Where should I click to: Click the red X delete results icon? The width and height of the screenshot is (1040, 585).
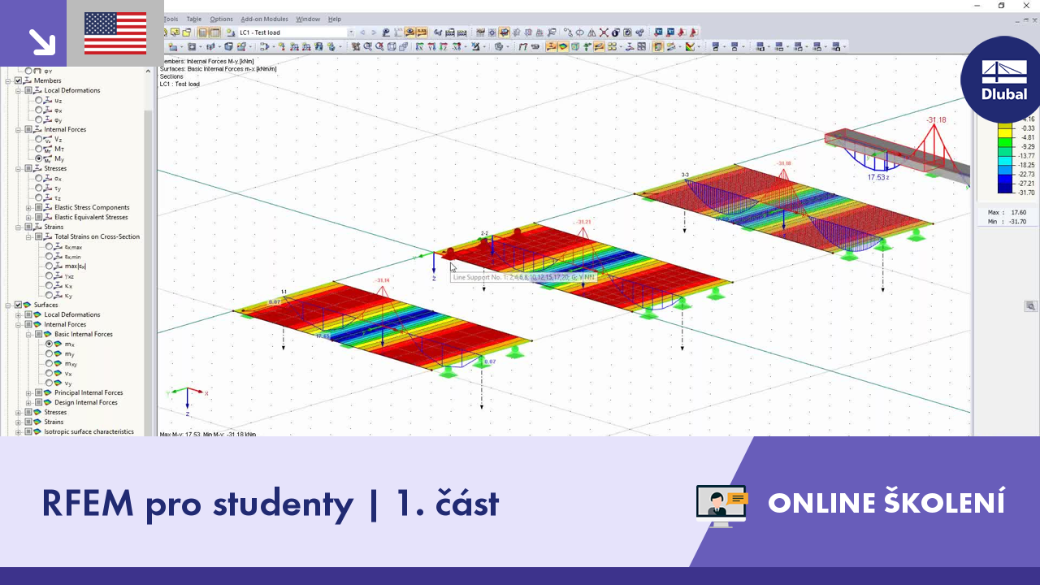point(604,32)
